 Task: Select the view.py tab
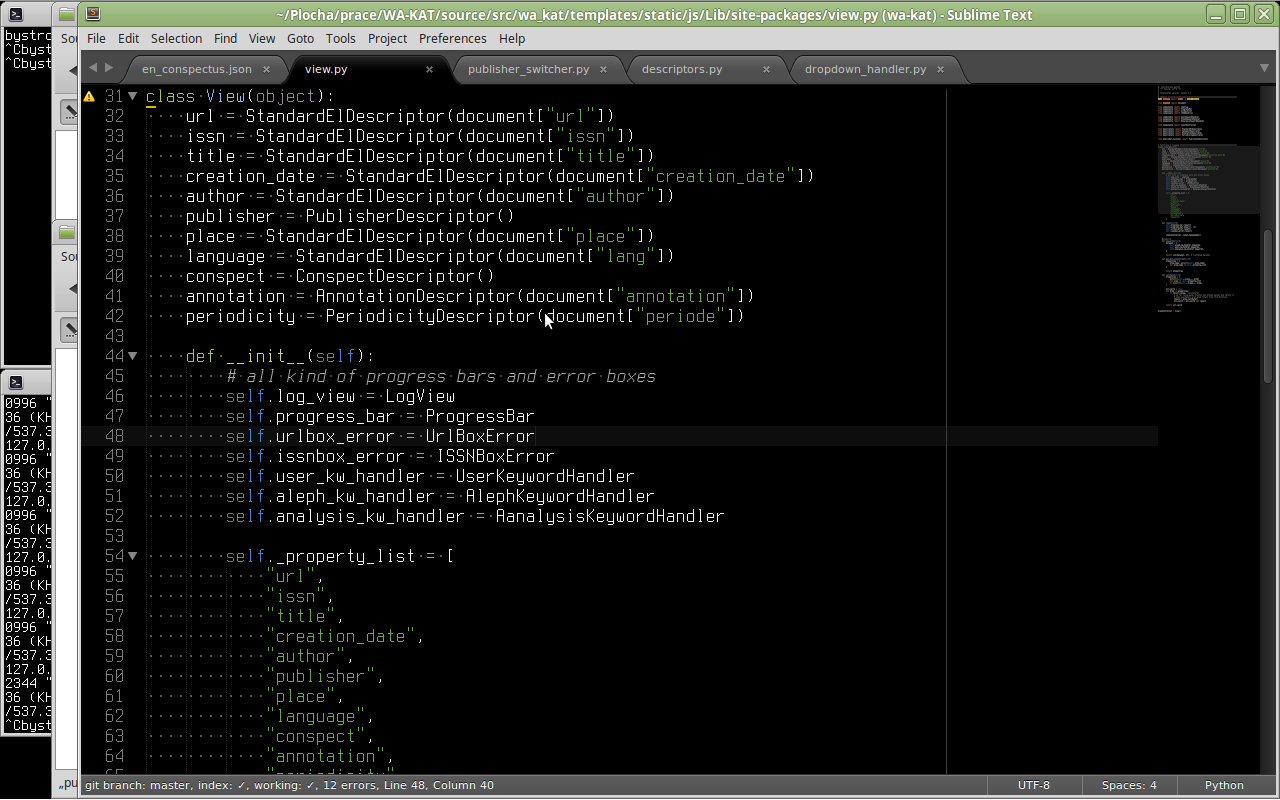[x=326, y=69]
